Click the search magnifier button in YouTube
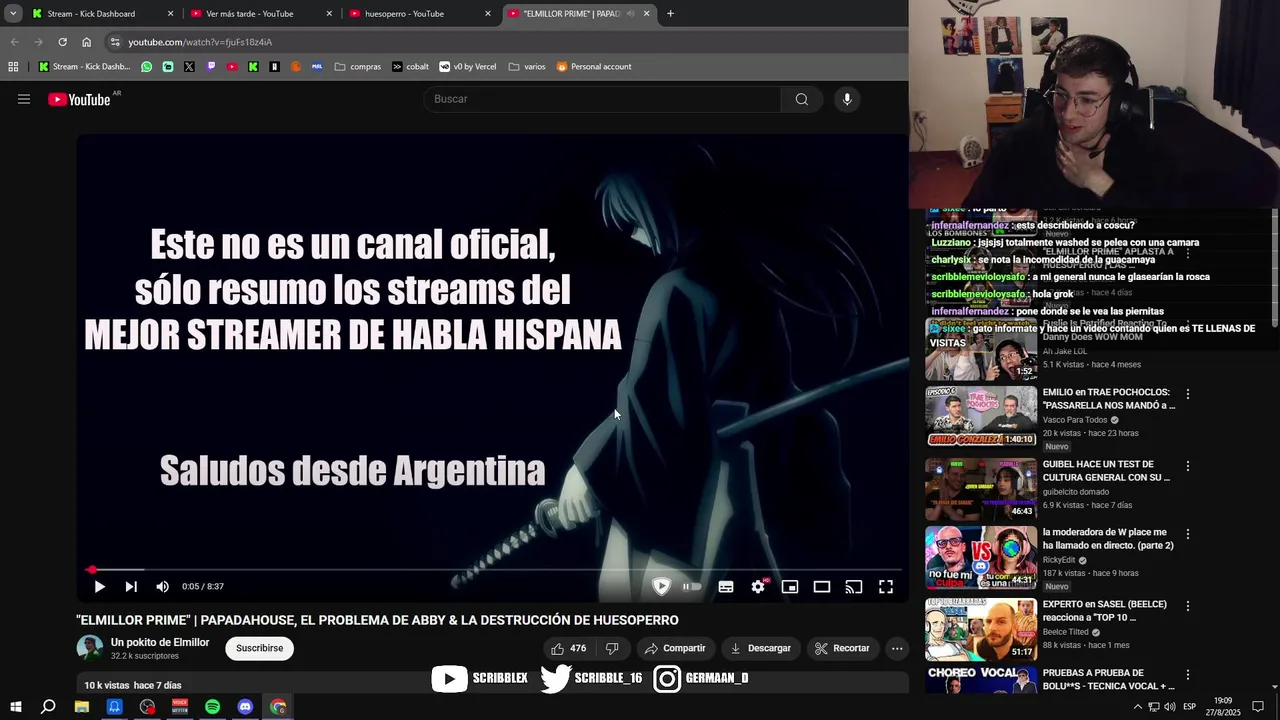 801,99
